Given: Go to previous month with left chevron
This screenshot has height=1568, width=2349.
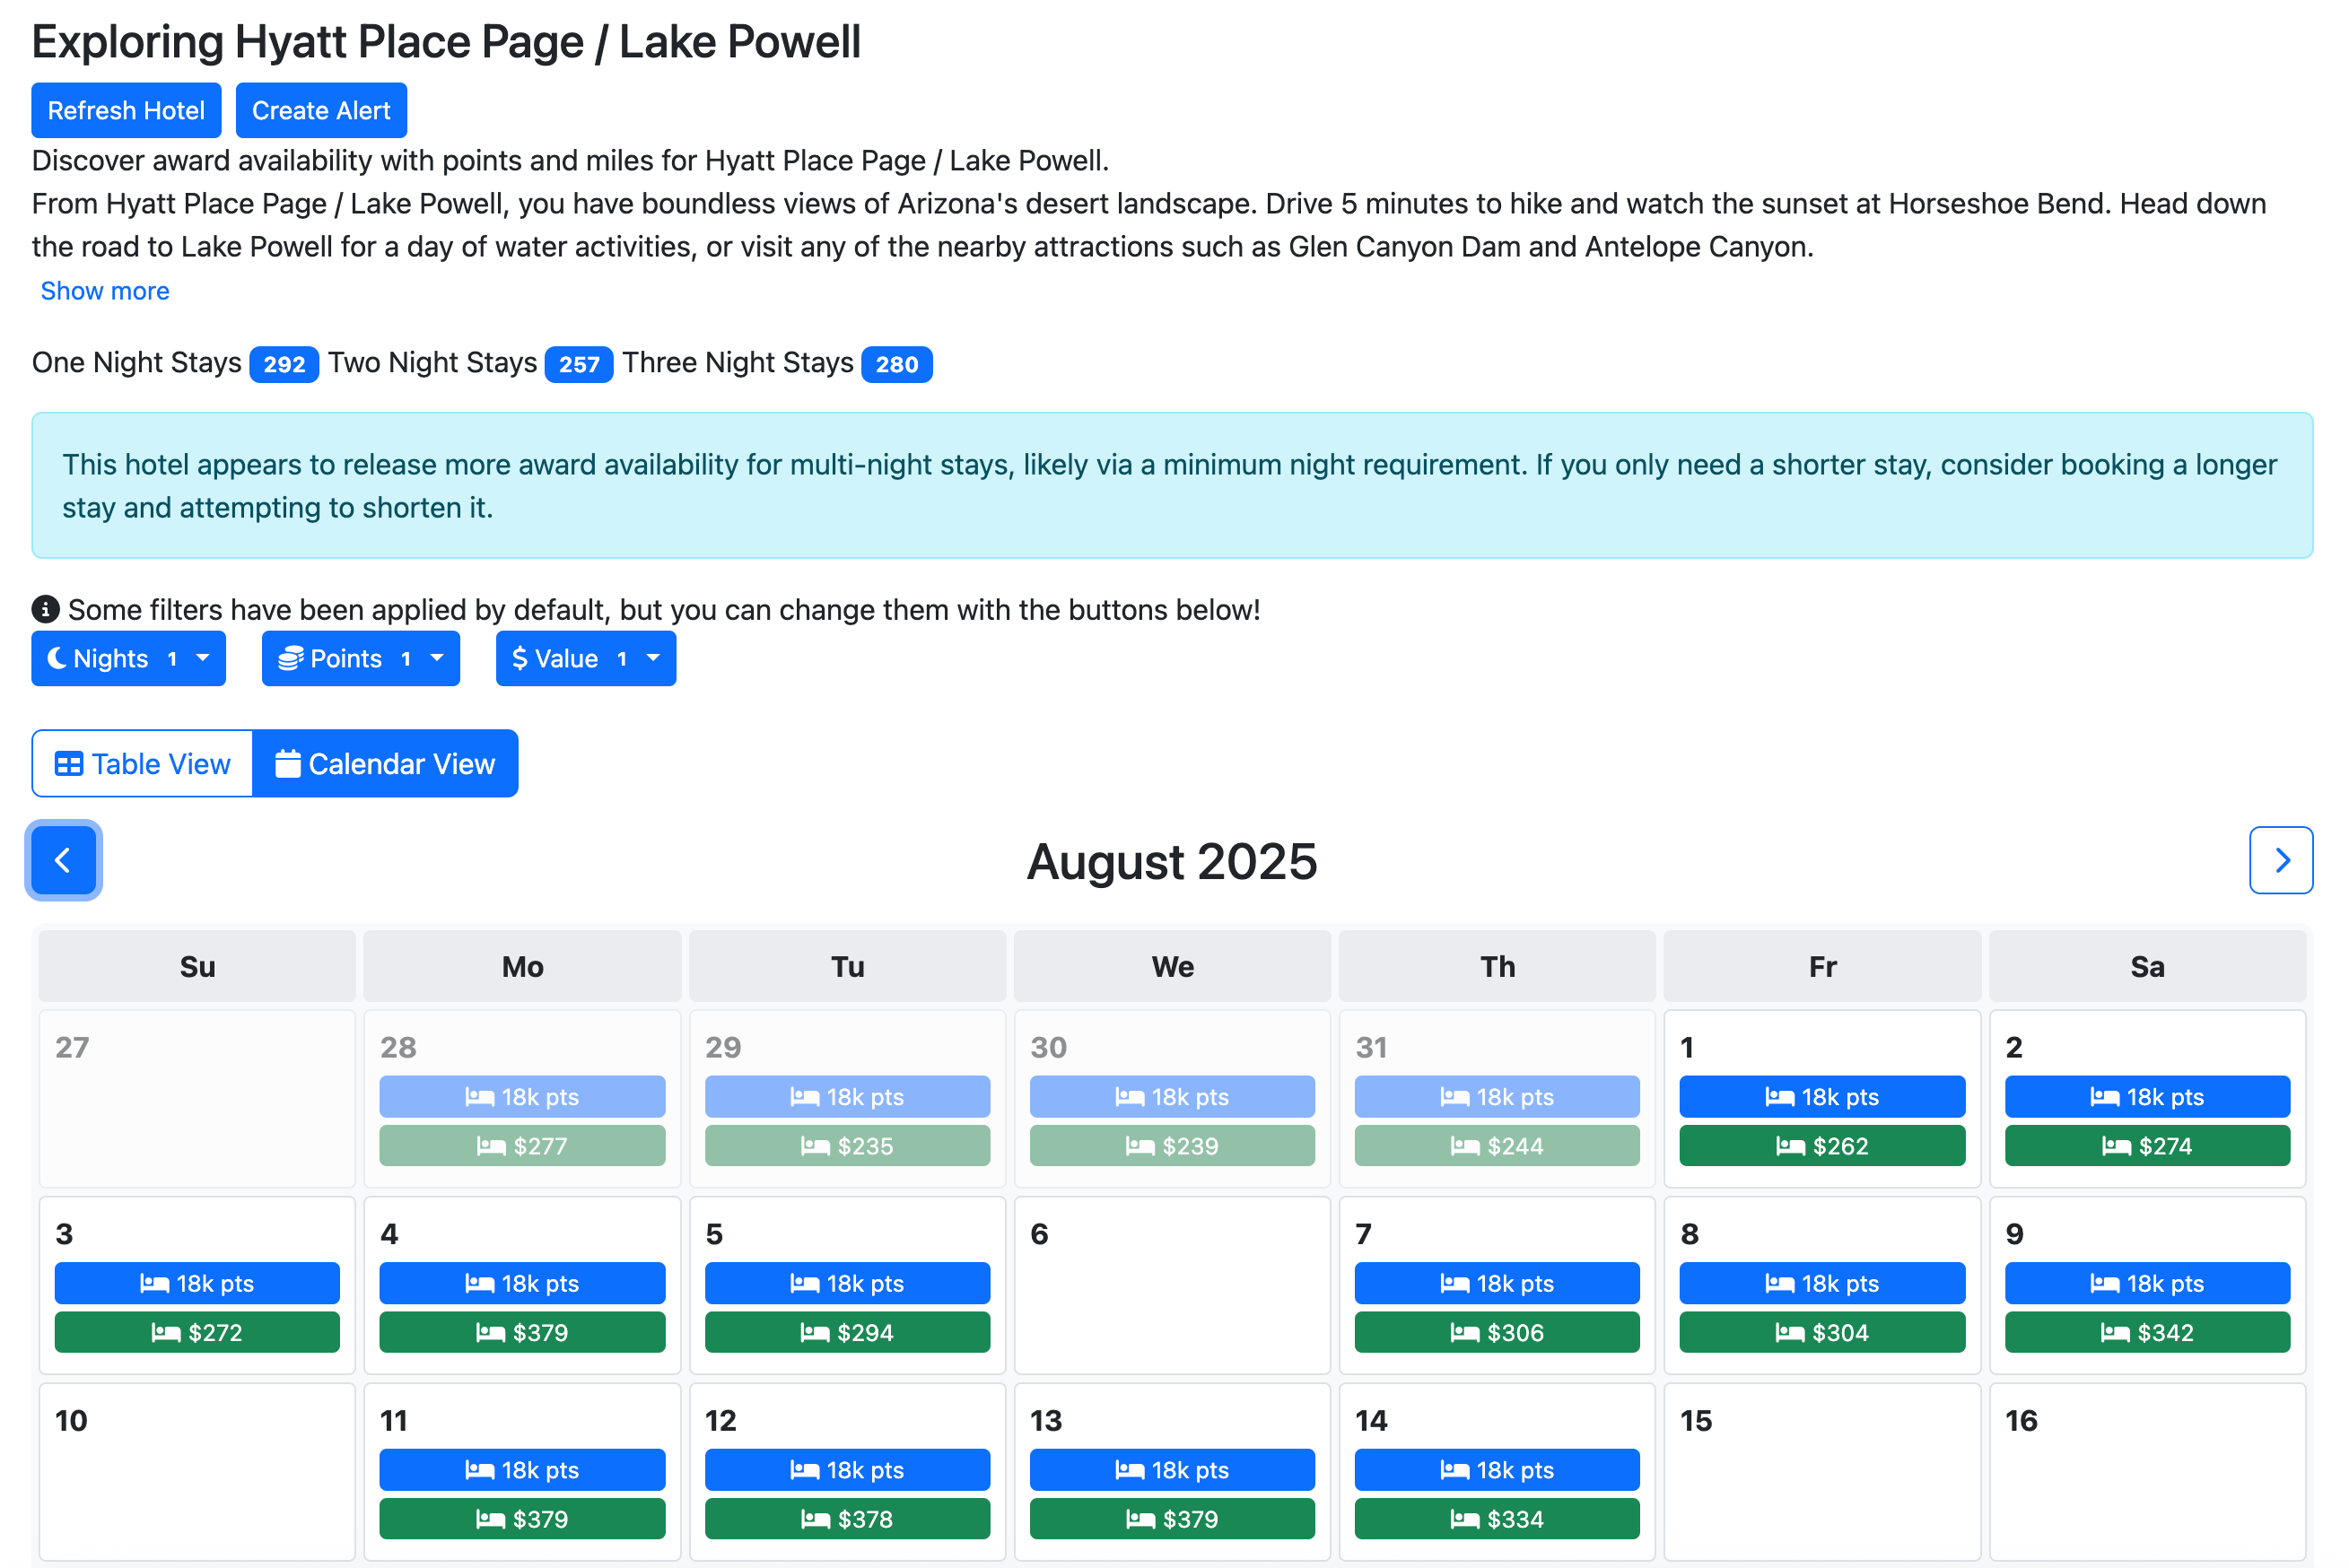Looking at the screenshot, I should 63,860.
